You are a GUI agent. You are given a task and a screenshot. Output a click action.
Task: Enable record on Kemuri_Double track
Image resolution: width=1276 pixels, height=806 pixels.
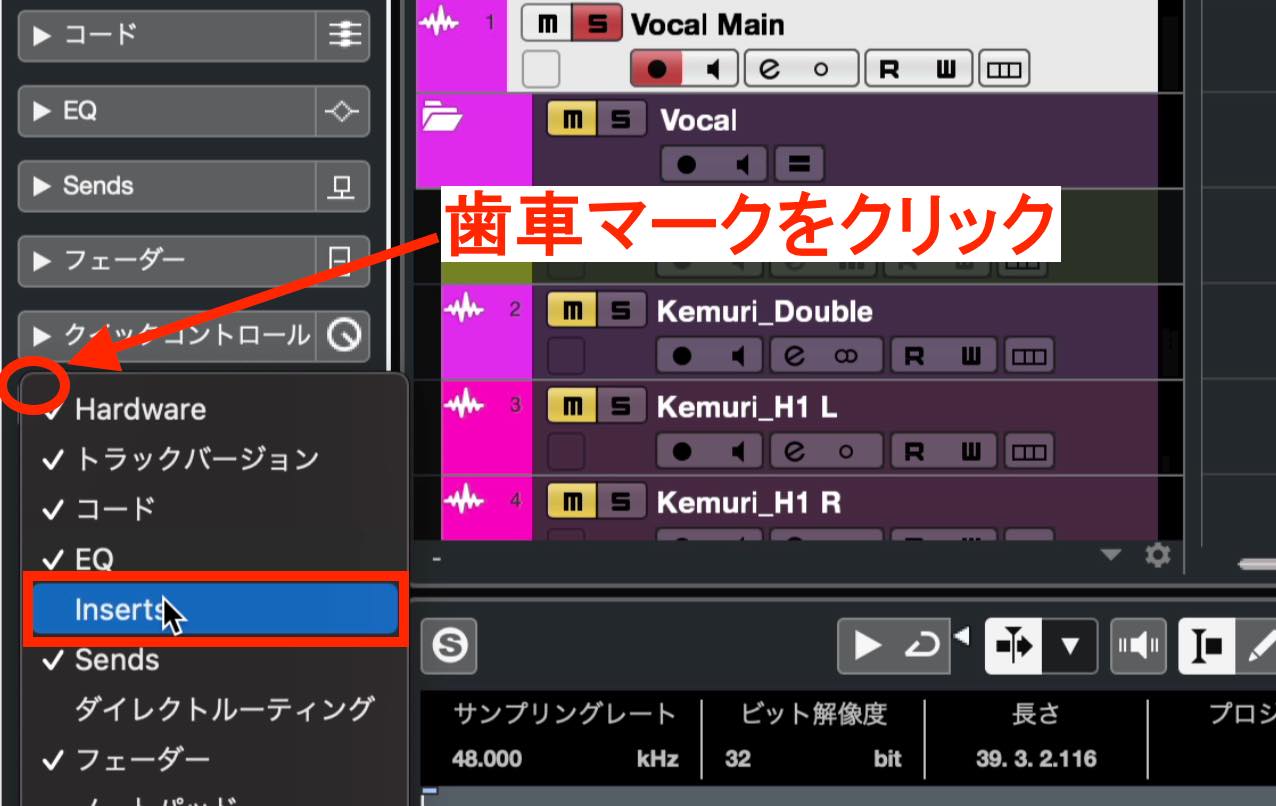pyautogui.click(x=682, y=356)
